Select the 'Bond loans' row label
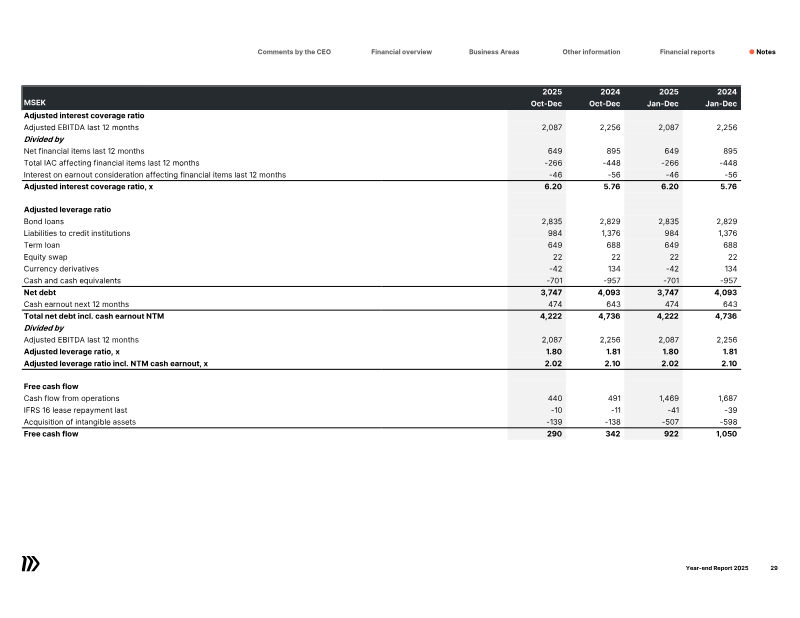The width and height of the screenshot is (800, 618). pos(43,221)
